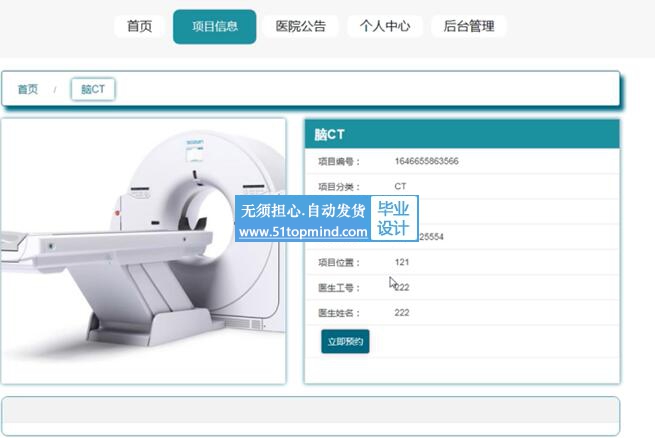Viewport: 655px width, 438px height.
Task: Select the 项目信息 navigation tab
Action: 215,27
